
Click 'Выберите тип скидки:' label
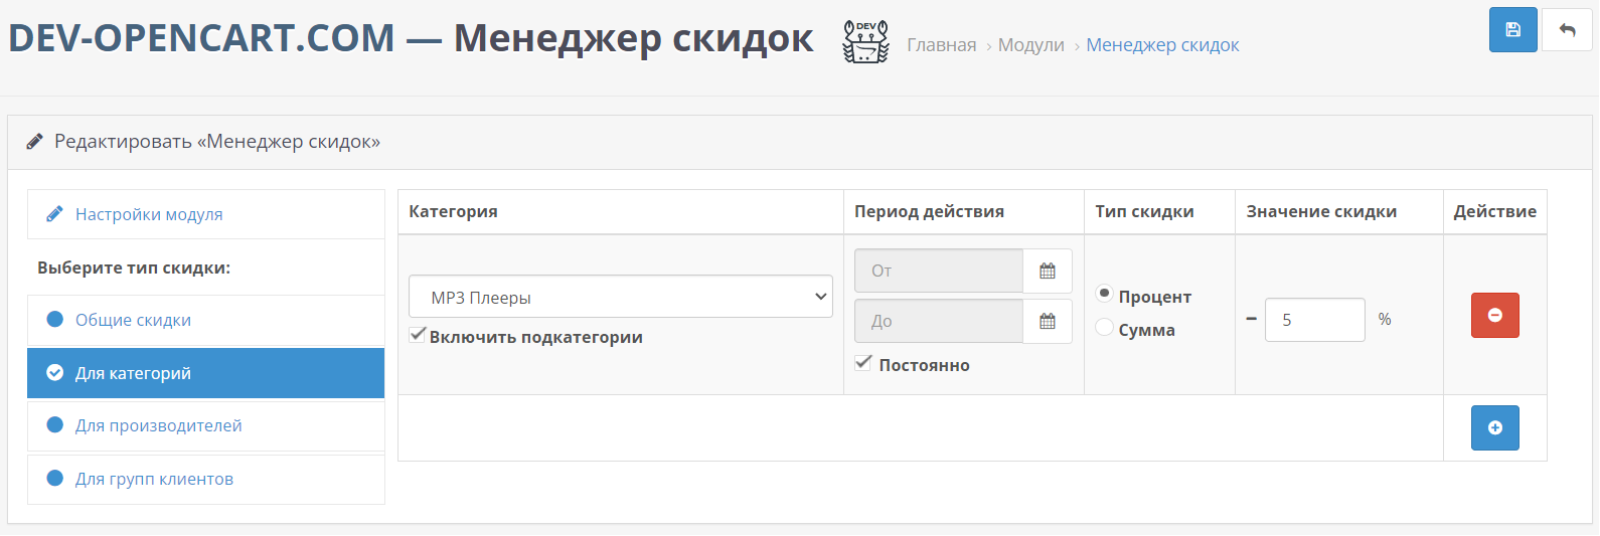(x=134, y=268)
